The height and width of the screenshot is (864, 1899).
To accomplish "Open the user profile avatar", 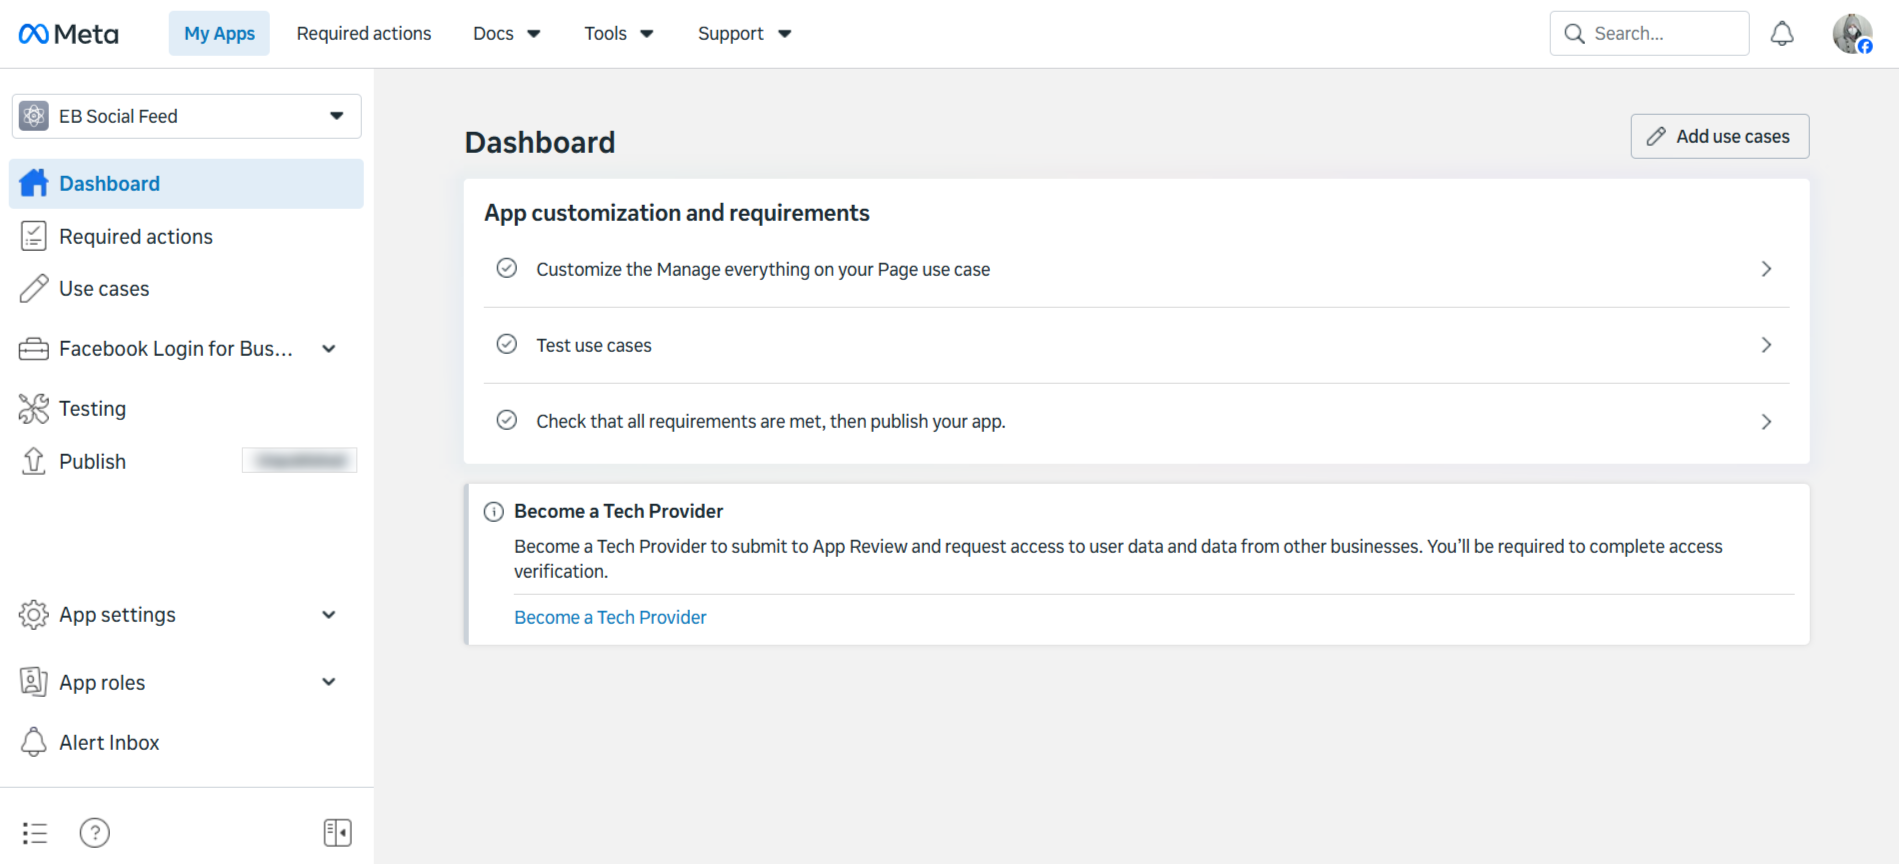I will point(1852,34).
